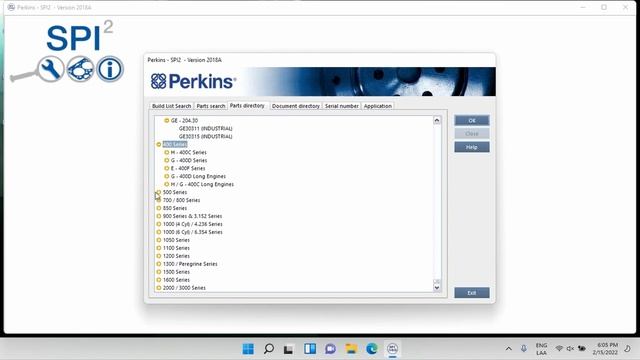Expand the H - 400C Series node
Screen dimensions: 640x360
pos(167,152)
